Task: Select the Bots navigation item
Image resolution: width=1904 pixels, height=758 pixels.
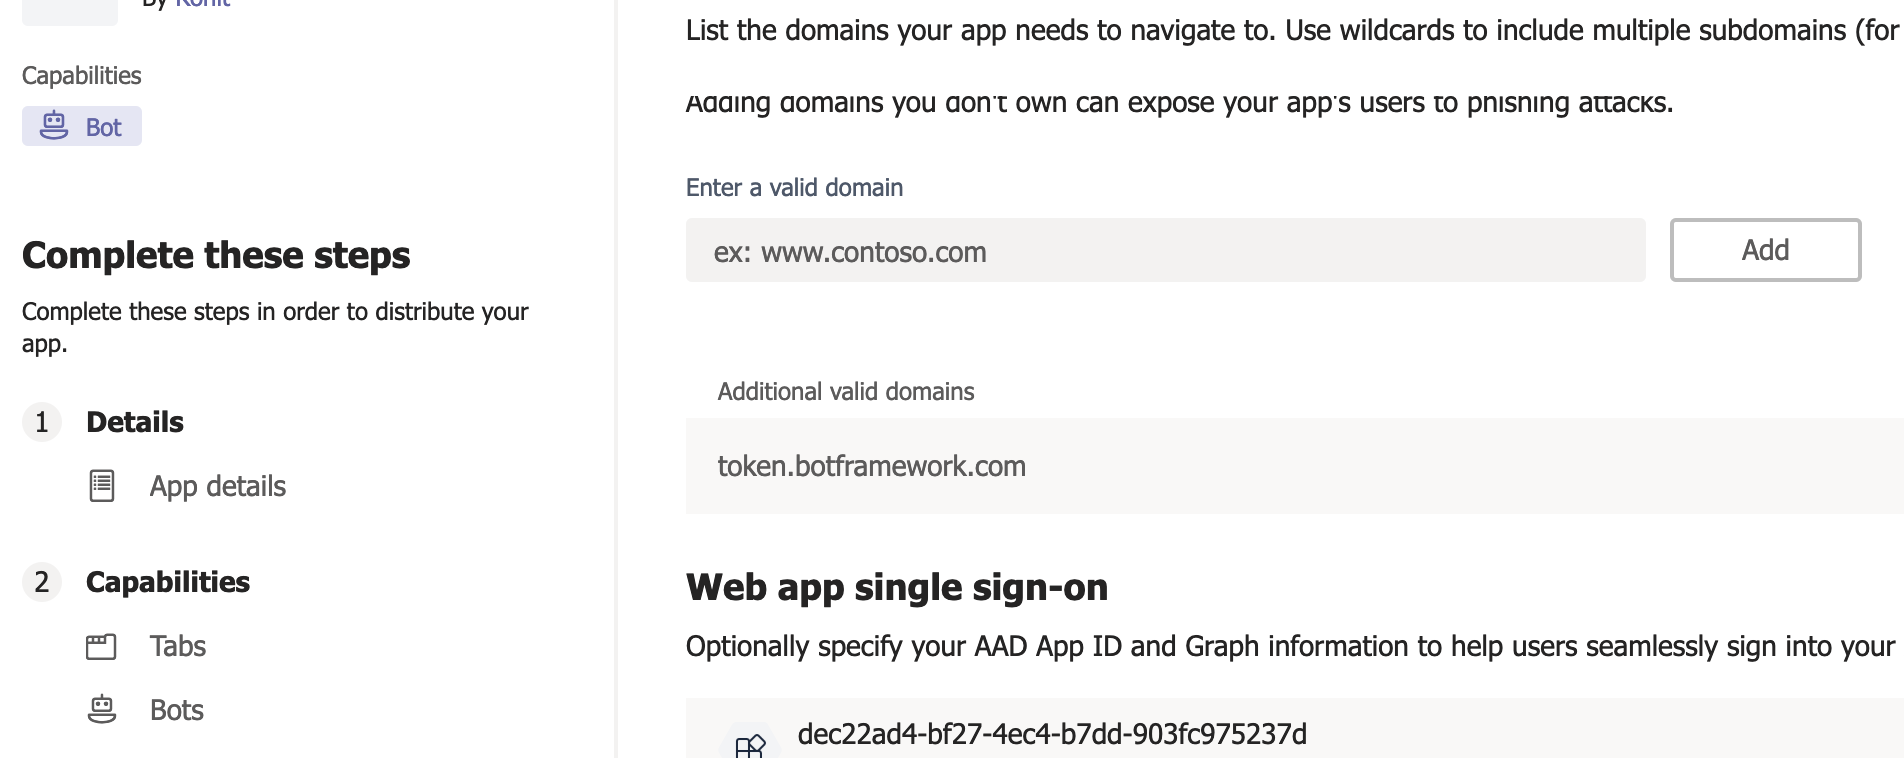Action: coord(175,709)
